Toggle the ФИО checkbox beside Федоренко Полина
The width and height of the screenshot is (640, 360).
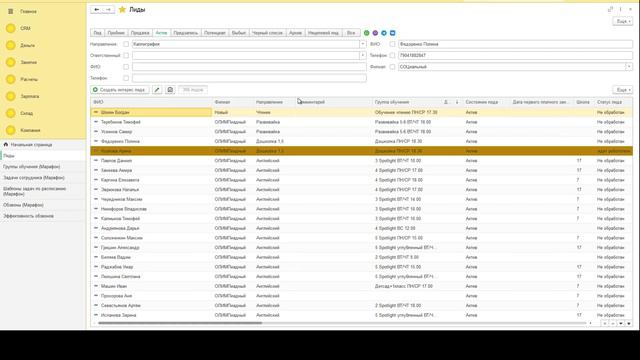point(392,44)
